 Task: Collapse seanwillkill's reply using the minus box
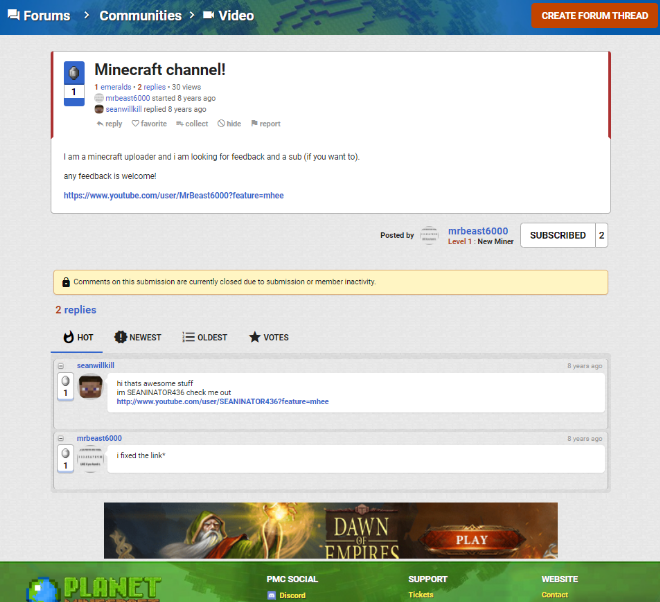[60, 366]
